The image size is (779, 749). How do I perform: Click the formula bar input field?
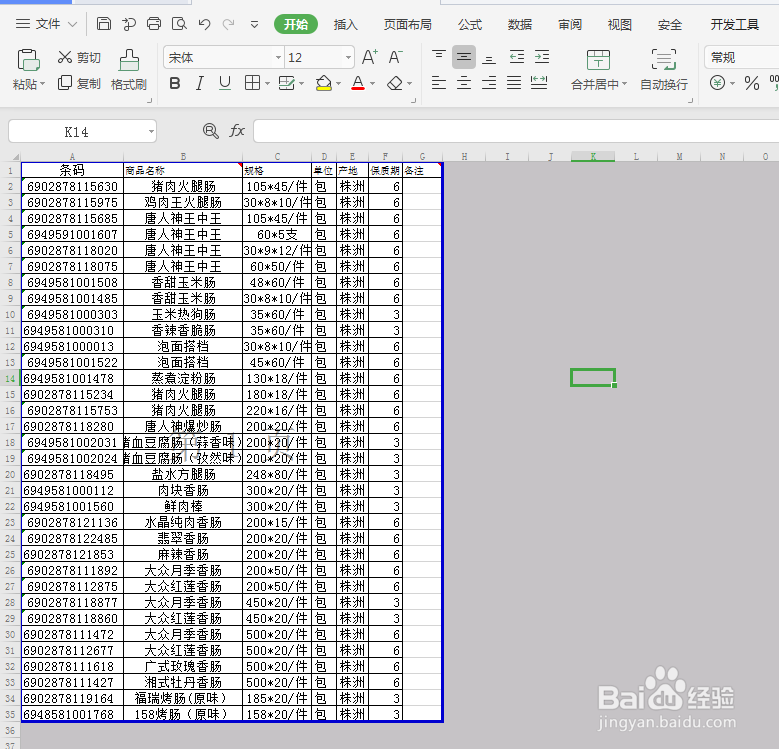516,132
